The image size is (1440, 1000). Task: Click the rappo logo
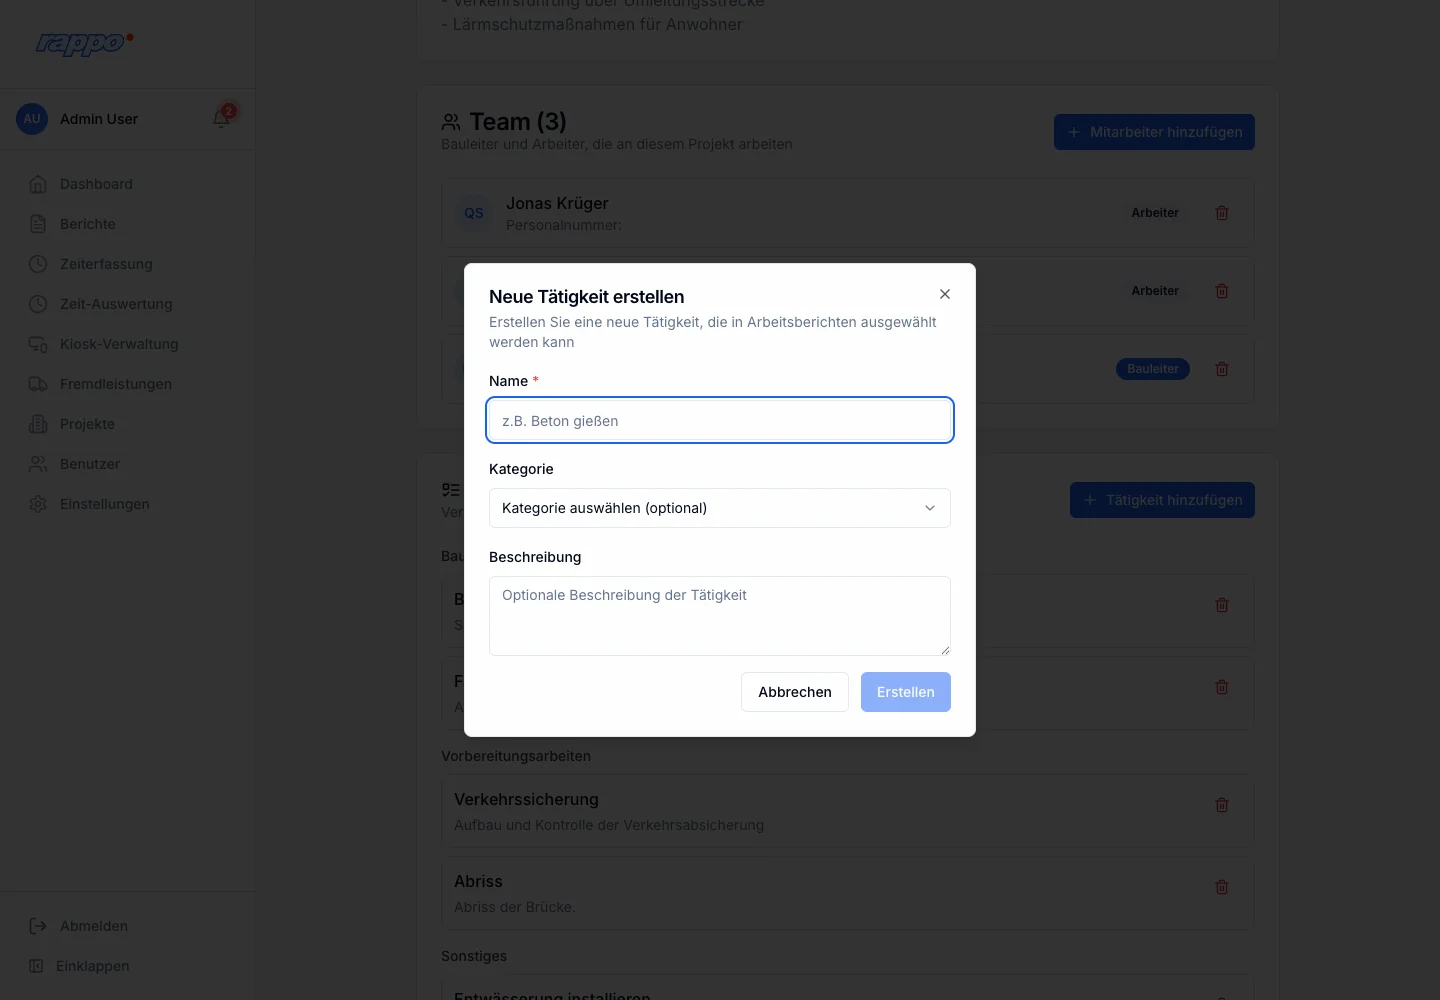coord(84,43)
